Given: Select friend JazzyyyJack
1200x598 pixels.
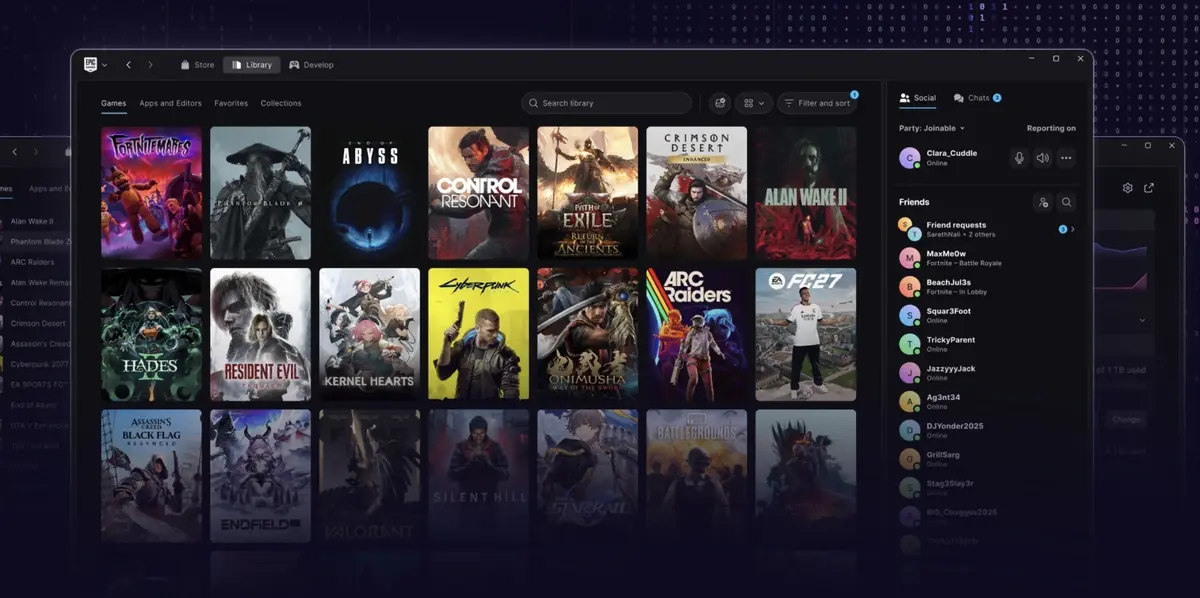Looking at the screenshot, I should [x=988, y=373].
